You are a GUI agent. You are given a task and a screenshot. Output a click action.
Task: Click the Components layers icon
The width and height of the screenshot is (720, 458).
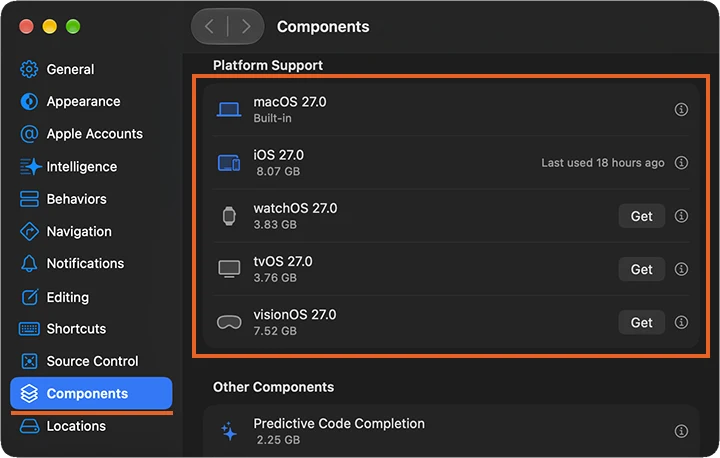29,394
